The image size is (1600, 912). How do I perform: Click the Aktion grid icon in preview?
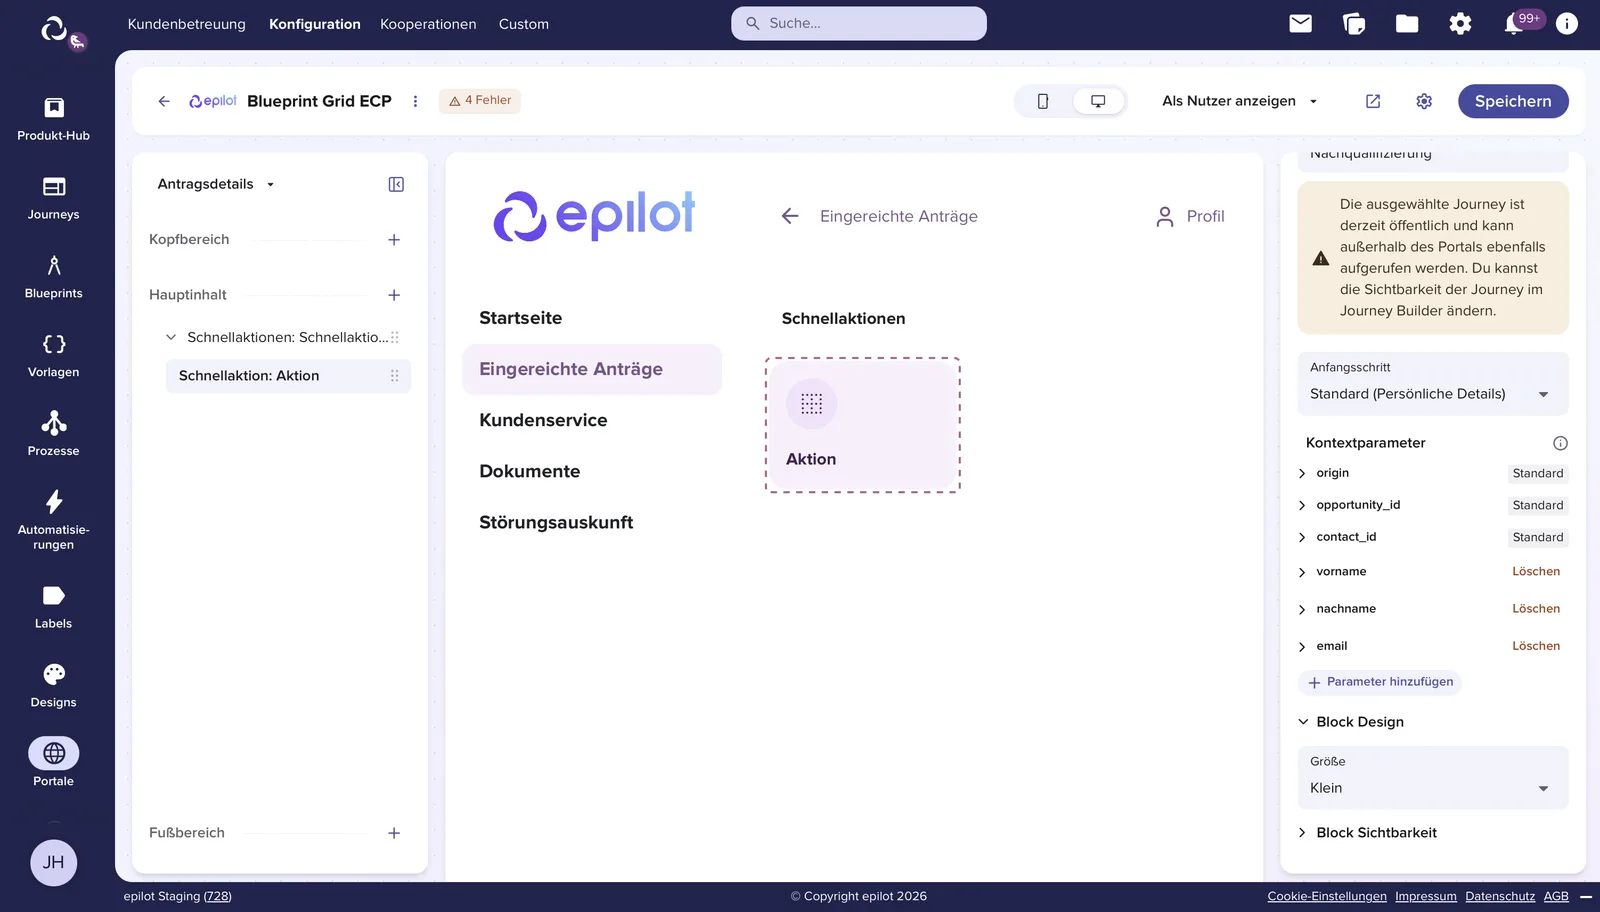(x=811, y=404)
